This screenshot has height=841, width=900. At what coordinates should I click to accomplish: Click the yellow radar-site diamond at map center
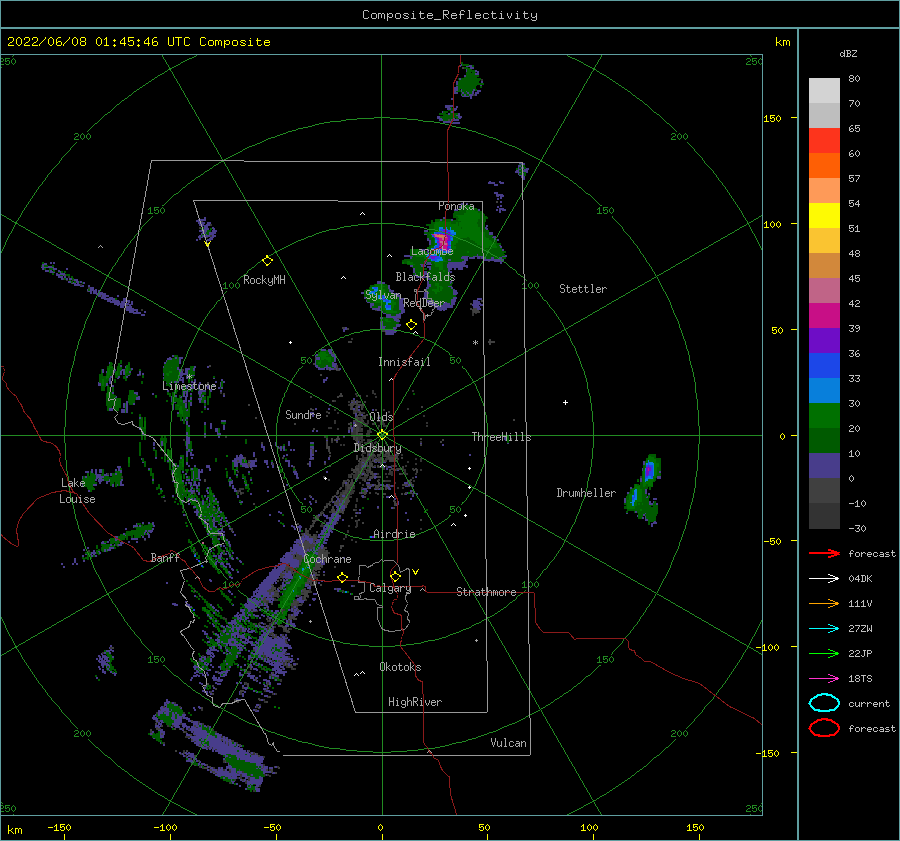[x=382, y=435]
